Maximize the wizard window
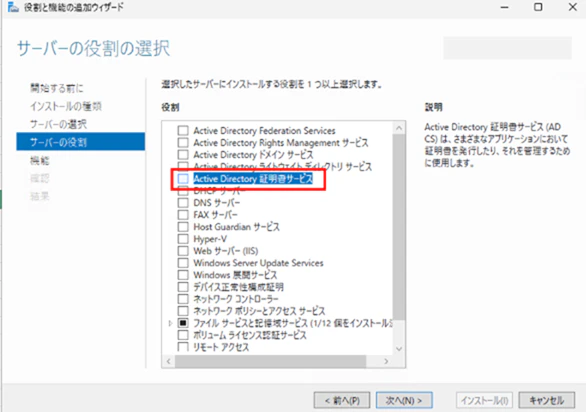The image size is (586, 412). pyautogui.click(x=538, y=7)
